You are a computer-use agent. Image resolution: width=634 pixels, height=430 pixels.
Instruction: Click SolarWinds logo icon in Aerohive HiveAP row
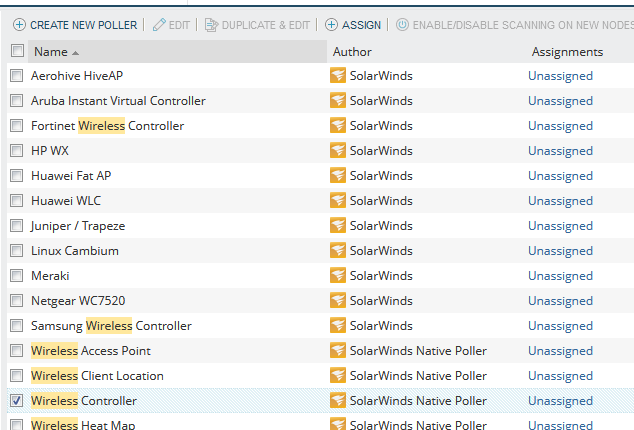pyautogui.click(x=338, y=76)
